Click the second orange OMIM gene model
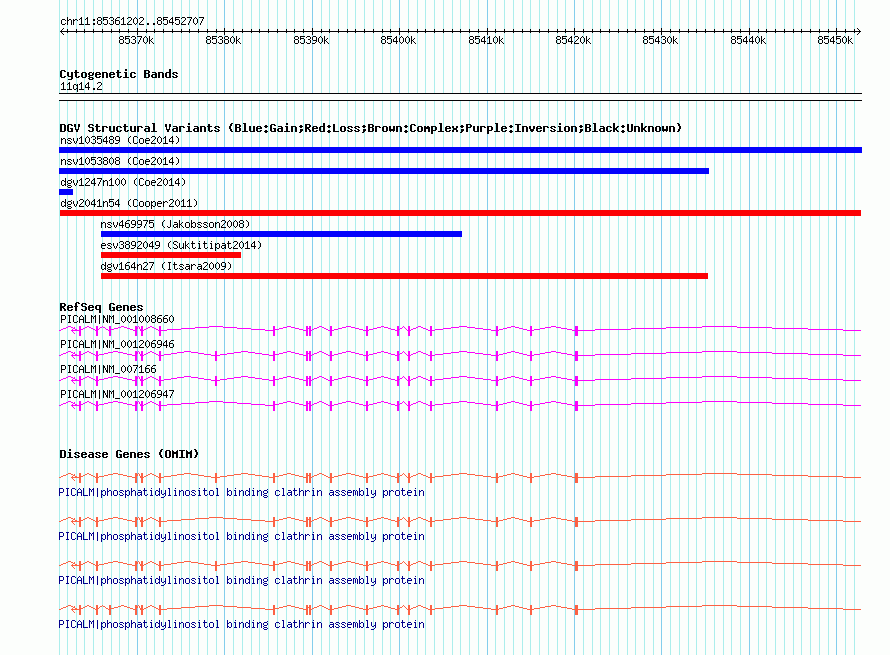Viewport: 890px width, 655px height. (x=460, y=521)
